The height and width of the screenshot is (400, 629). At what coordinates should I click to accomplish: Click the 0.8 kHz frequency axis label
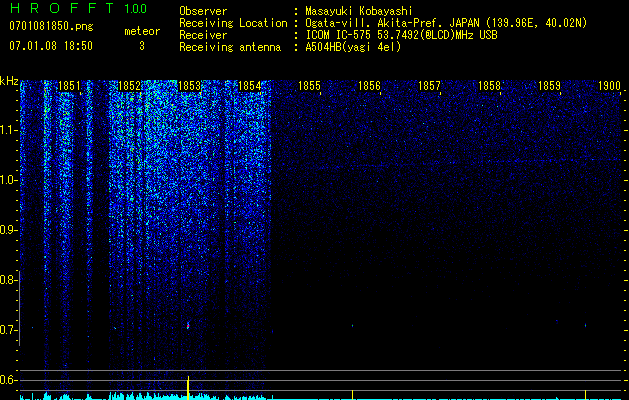(8, 280)
